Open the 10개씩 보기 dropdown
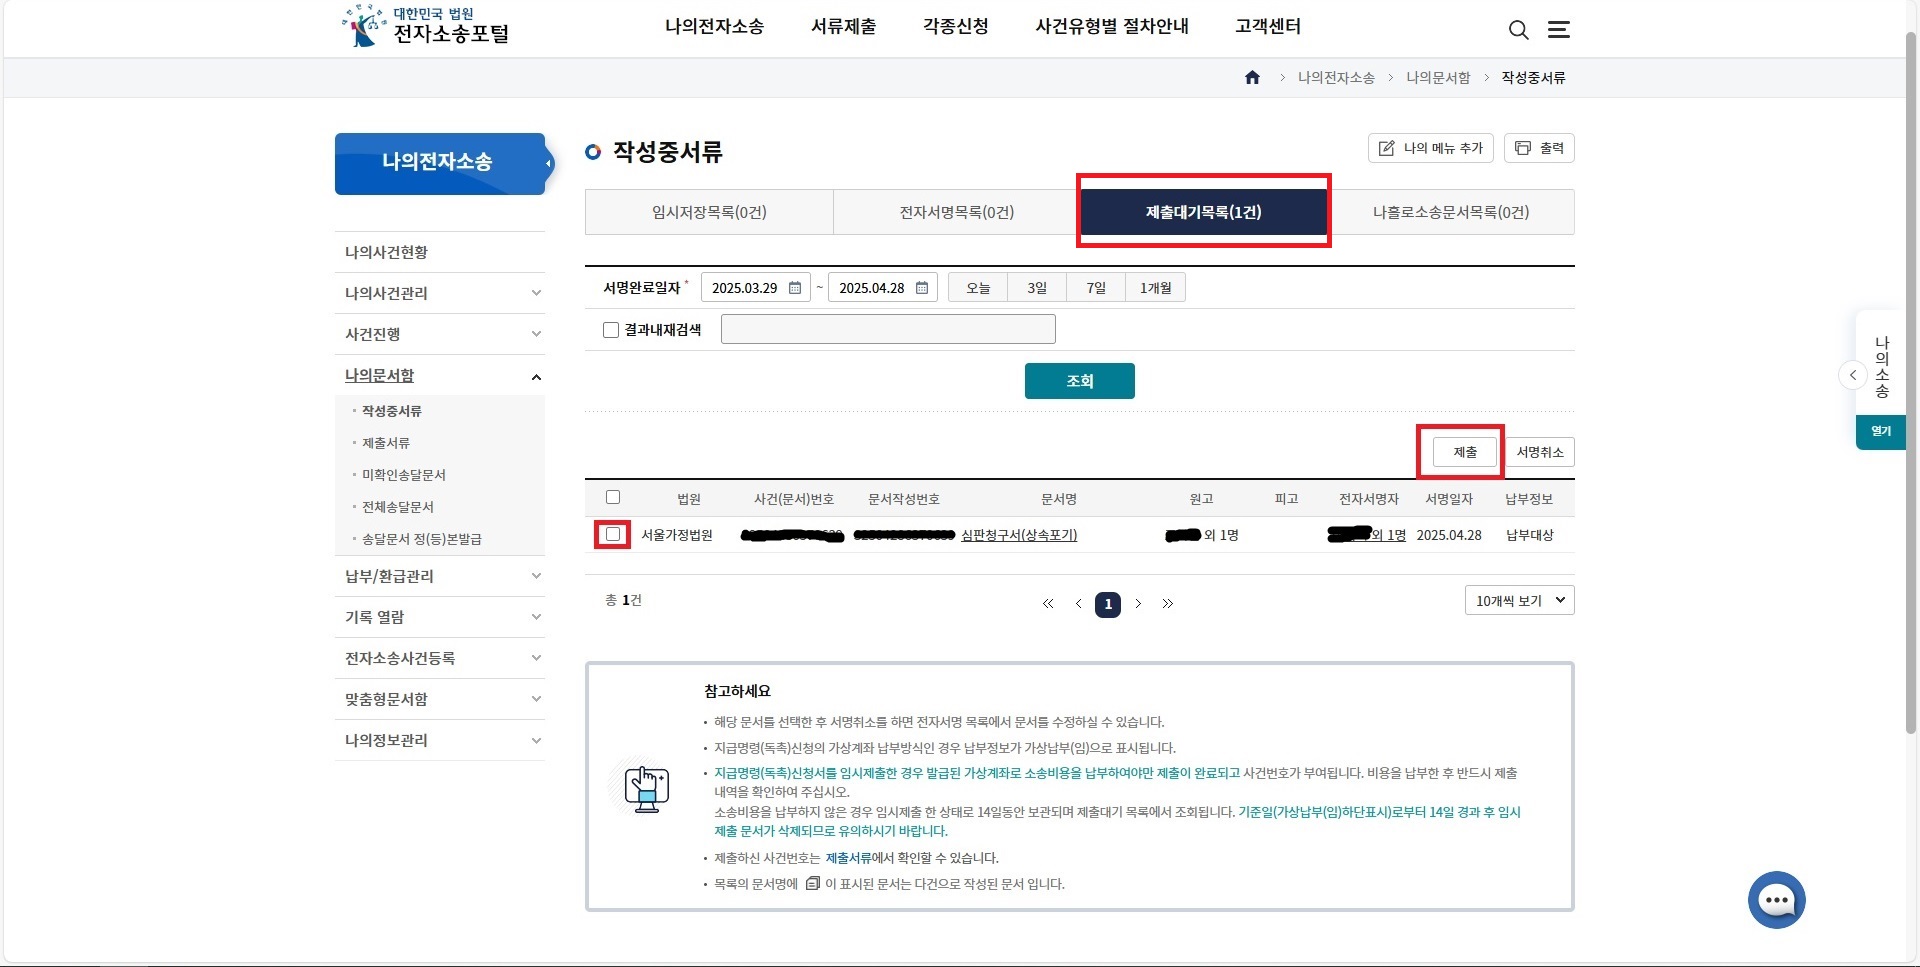 (x=1519, y=600)
